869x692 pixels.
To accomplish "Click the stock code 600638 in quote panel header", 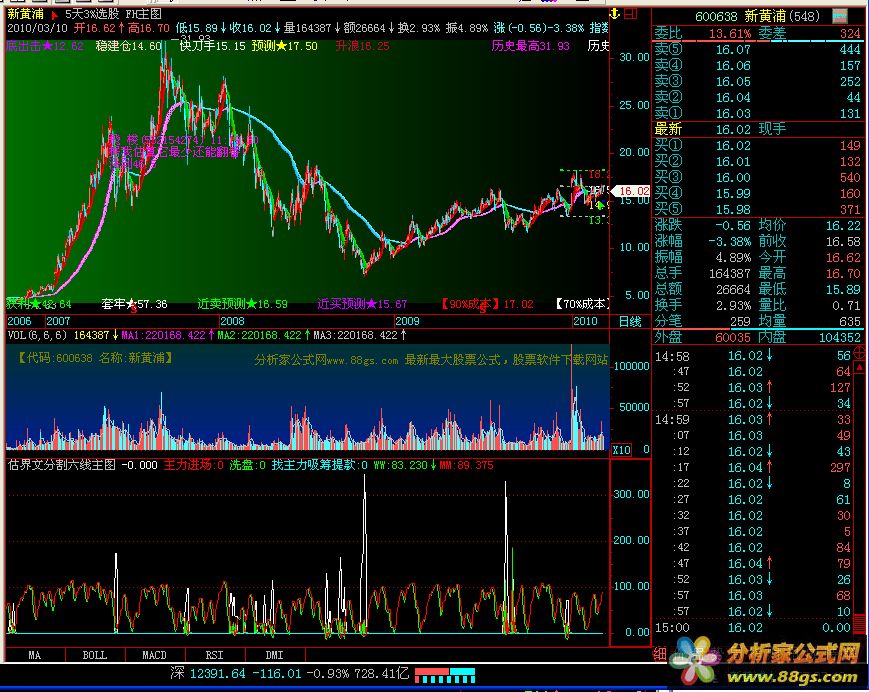I will pyautogui.click(x=716, y=17).
